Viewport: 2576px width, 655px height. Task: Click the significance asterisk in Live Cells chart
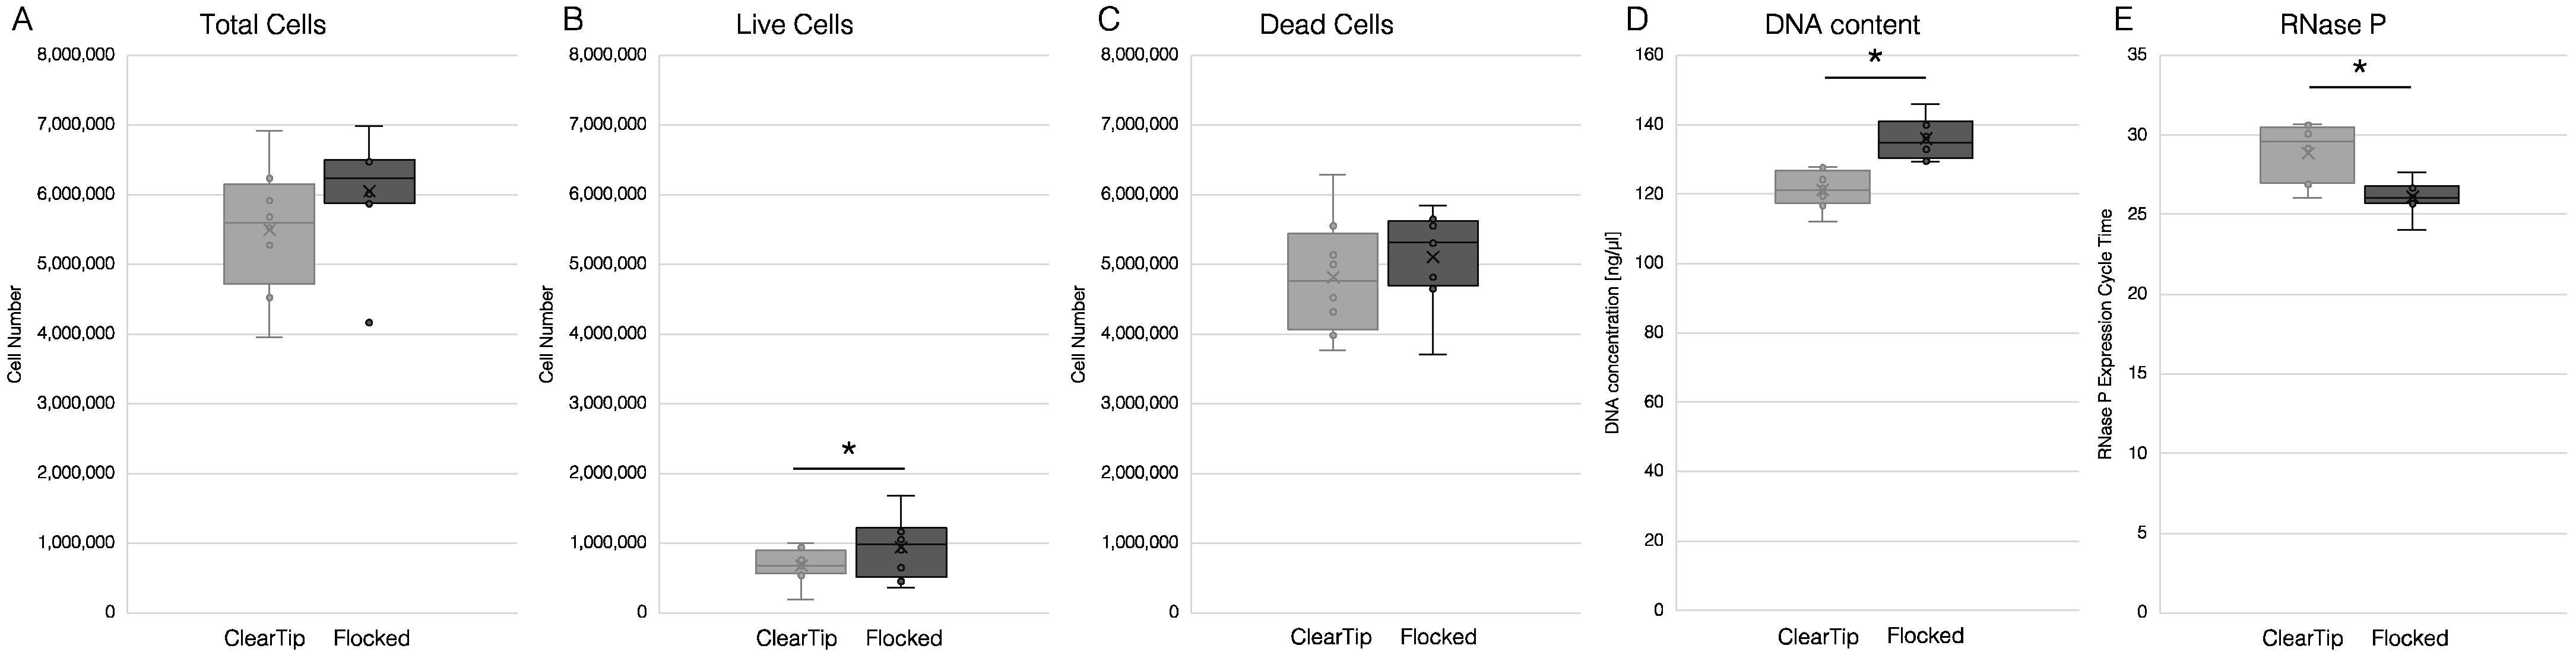[848, 449]
